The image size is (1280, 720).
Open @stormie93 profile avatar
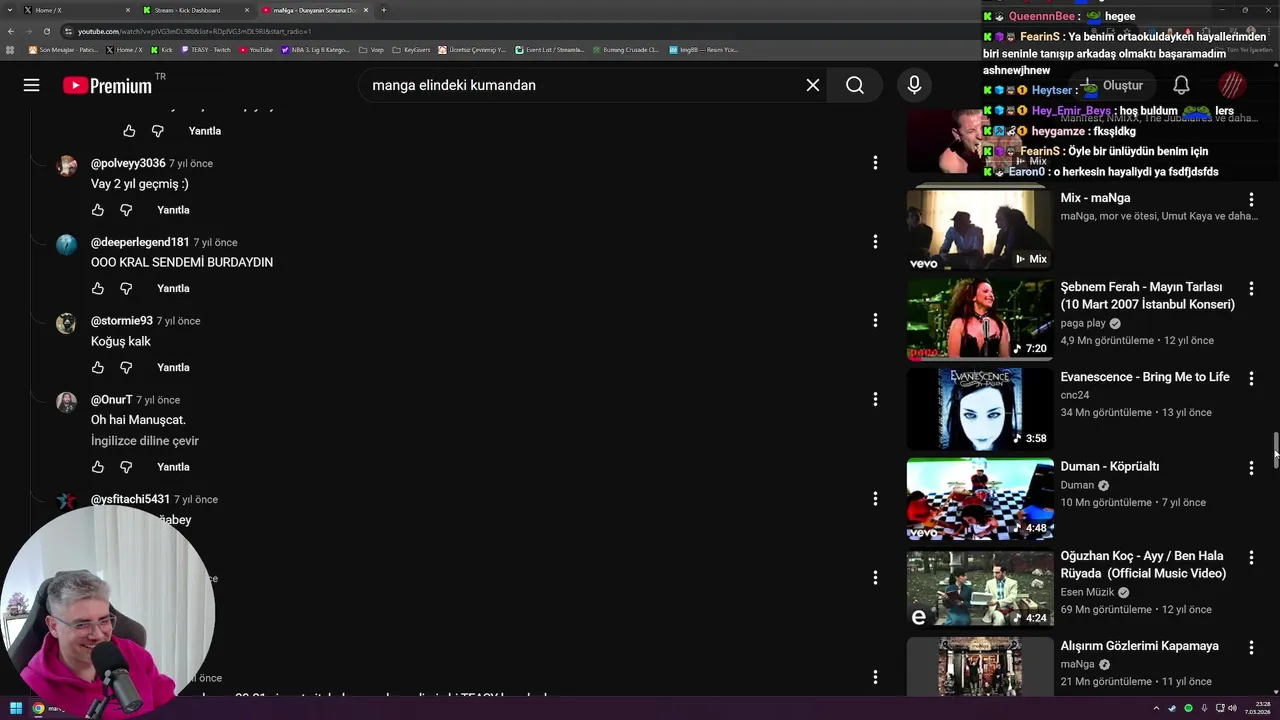click(66, 323)
